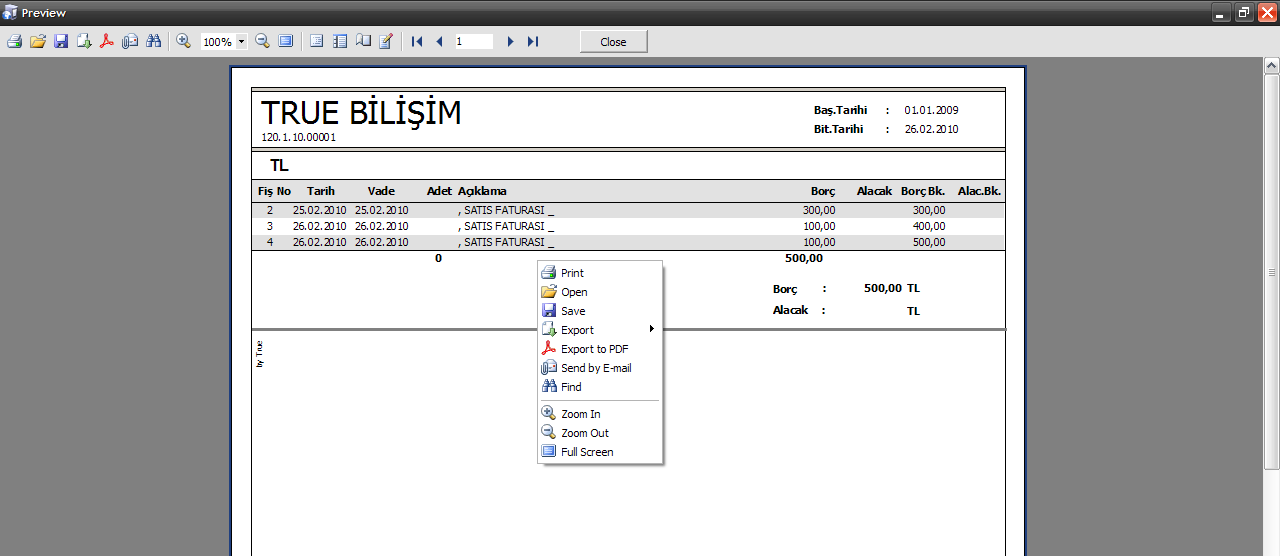This screenshot has height=556, width=1280.
Task: Click the Edit Page pencil icon in toolbar
Action: (x=386, y=42)
